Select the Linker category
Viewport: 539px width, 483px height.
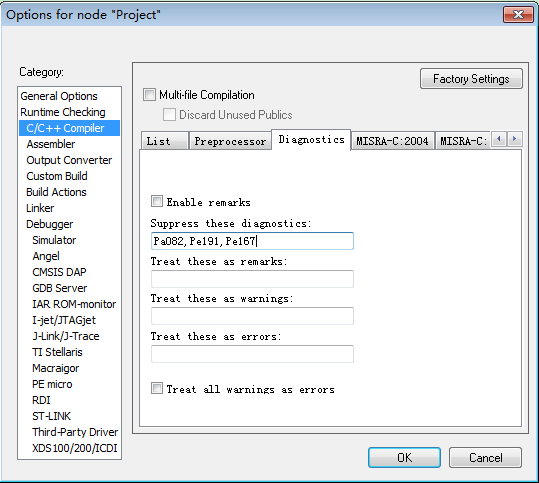(40, 208)
